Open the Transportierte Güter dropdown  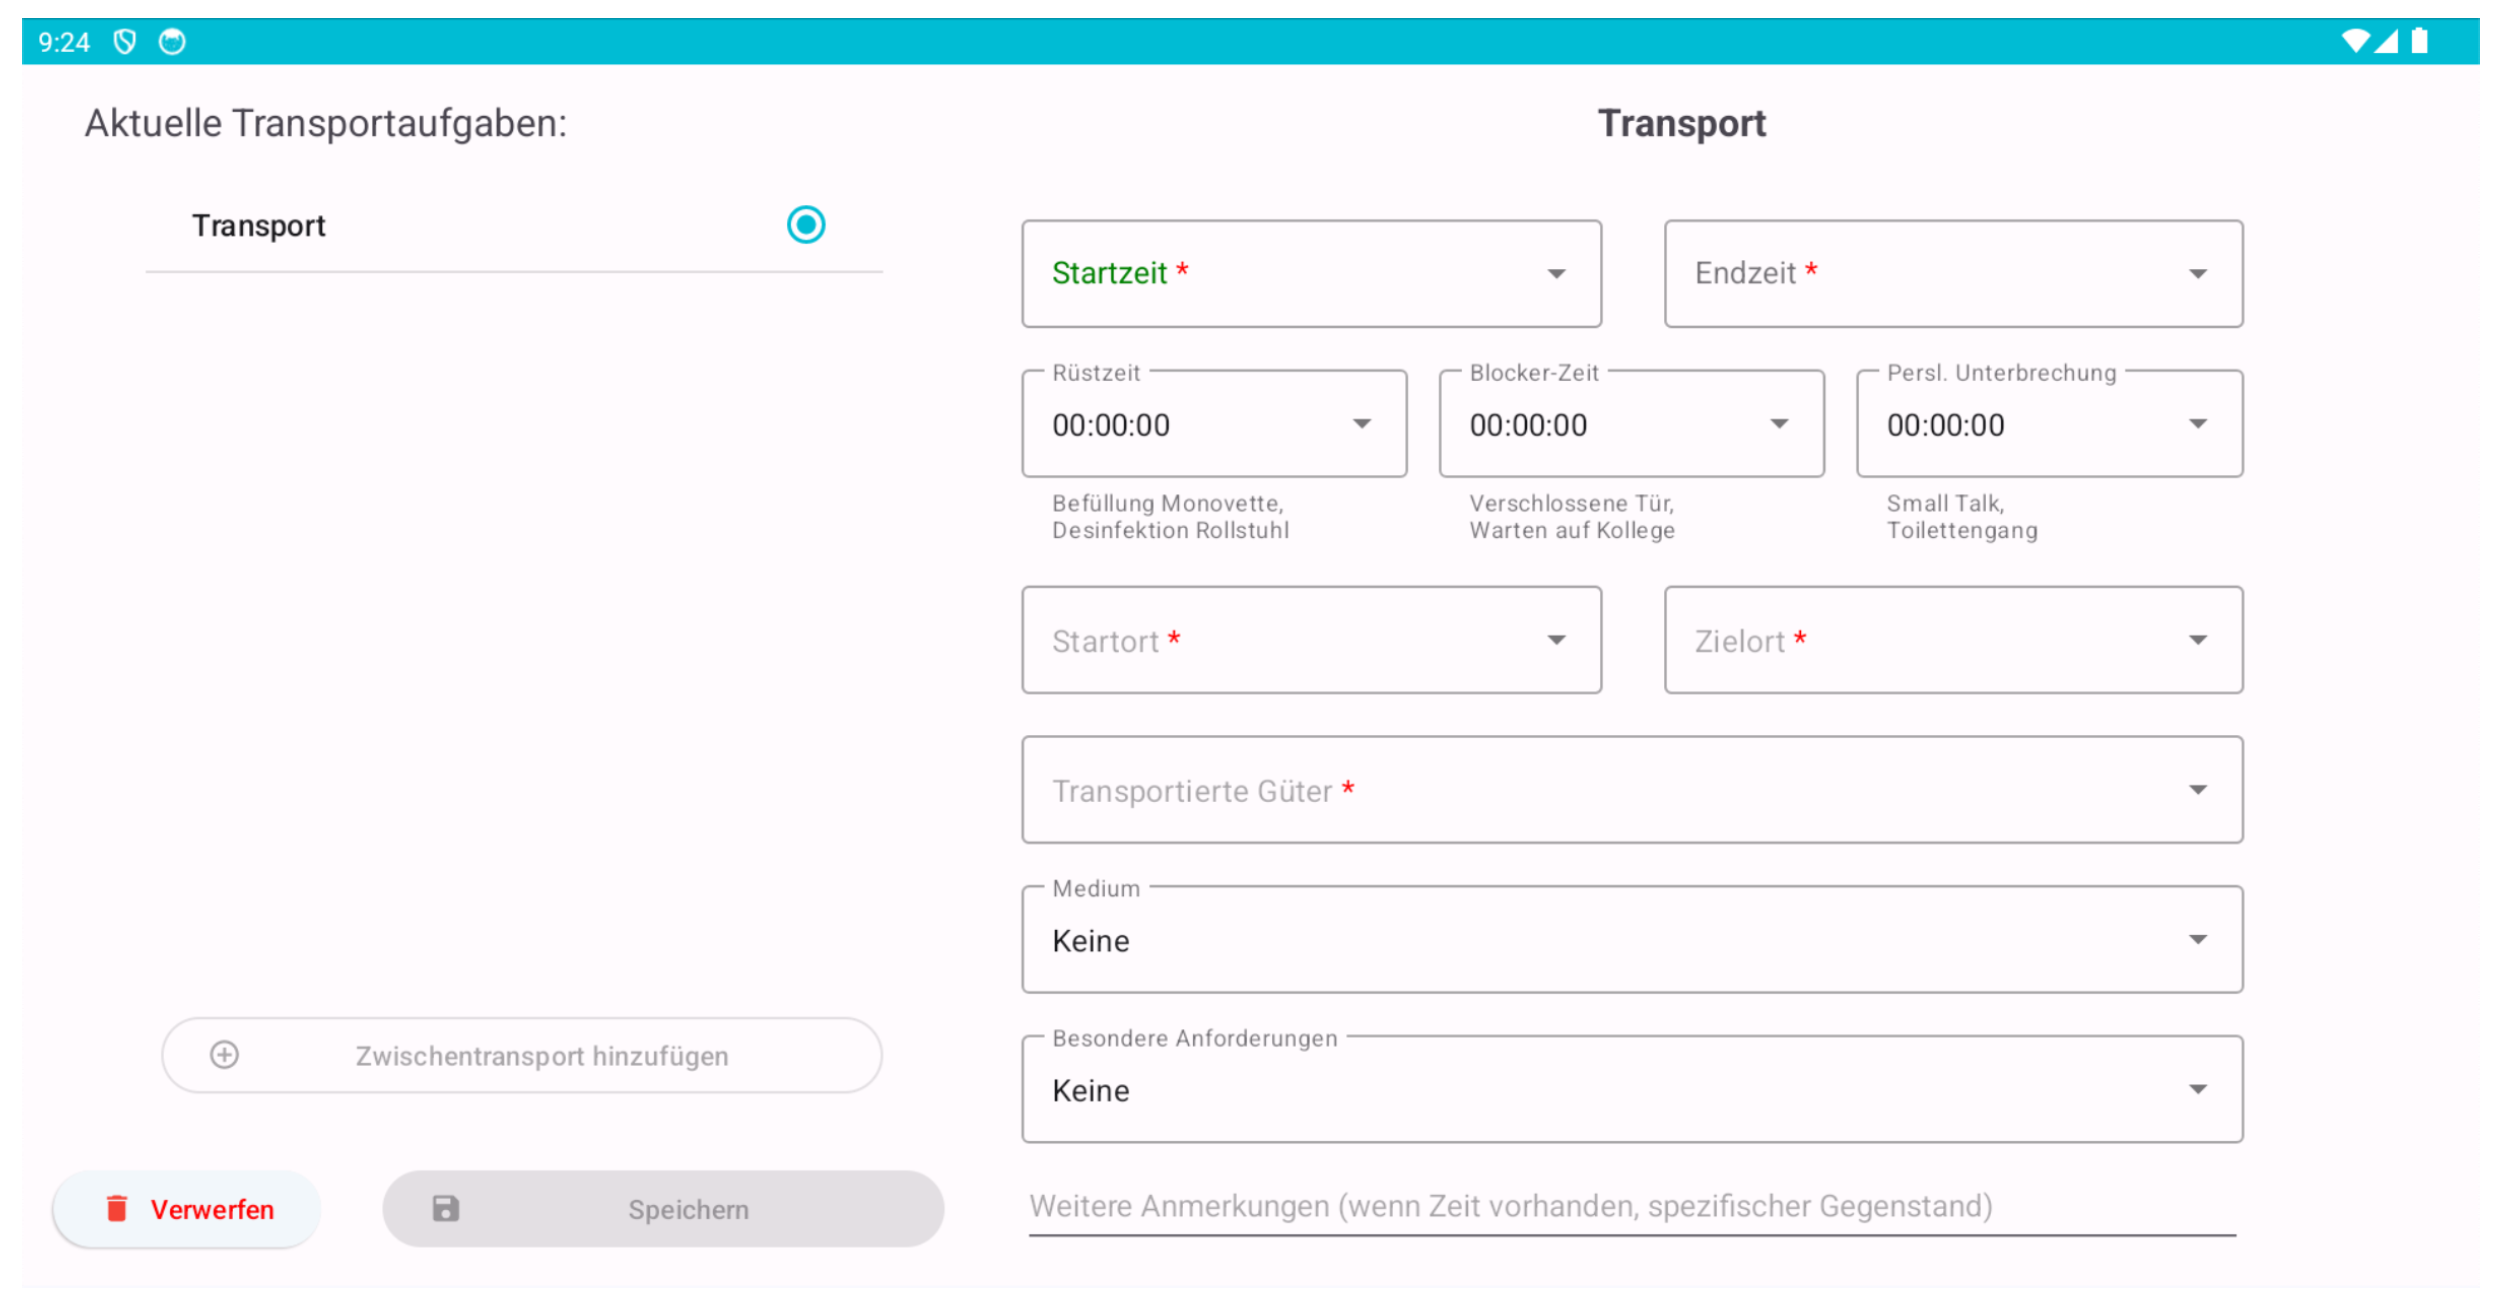pyautogui.click(x=1631, y=790)
